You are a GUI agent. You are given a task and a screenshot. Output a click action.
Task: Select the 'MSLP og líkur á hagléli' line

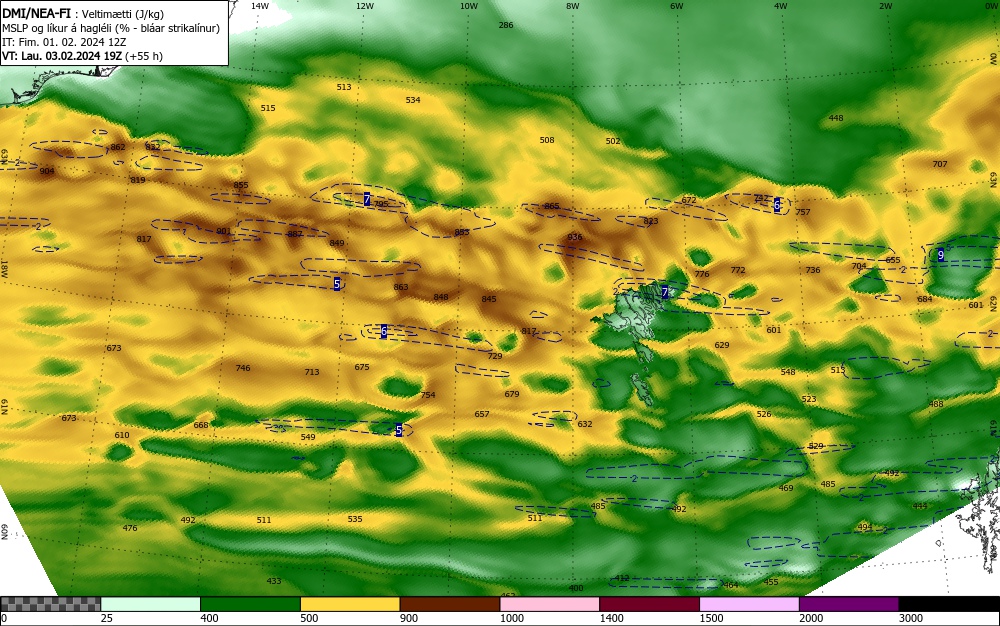point(111,28)
